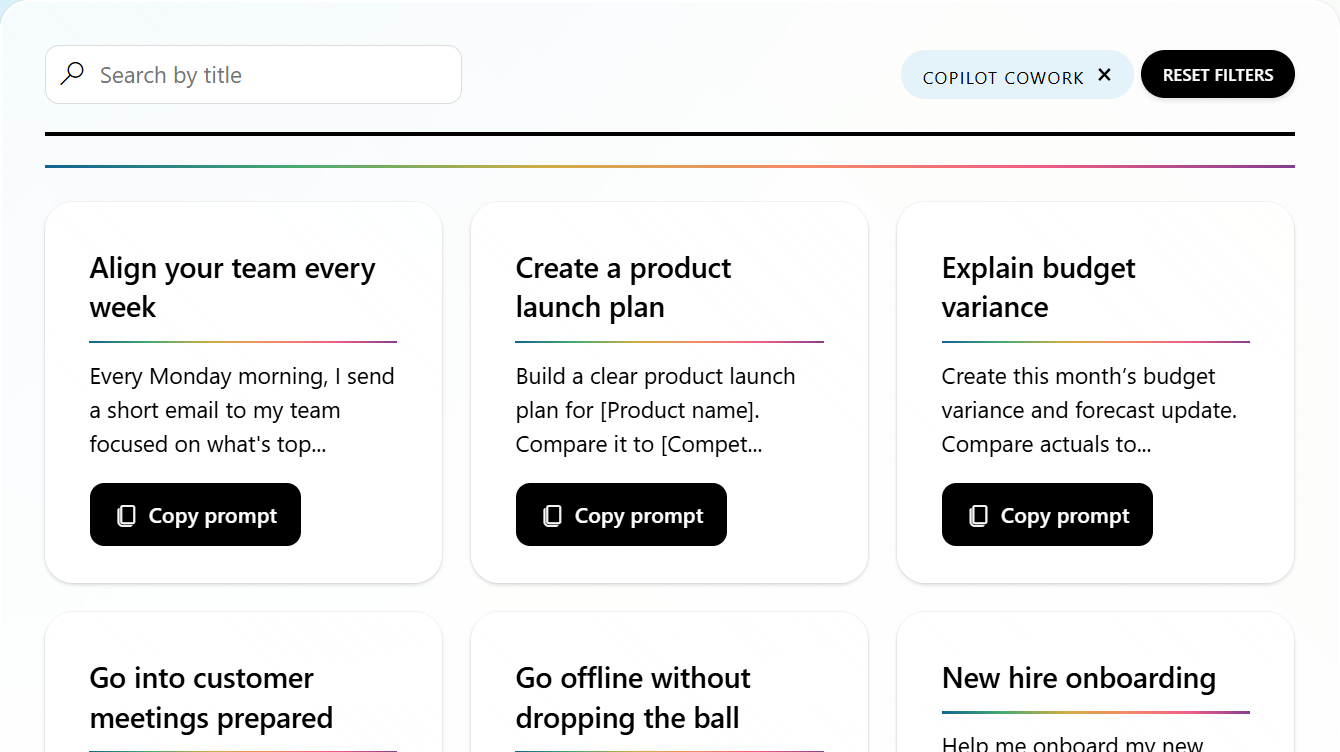Open the Go offline without dropping the ball title
This screenshot has width=1340, height=752.
[x=633, y=697]
